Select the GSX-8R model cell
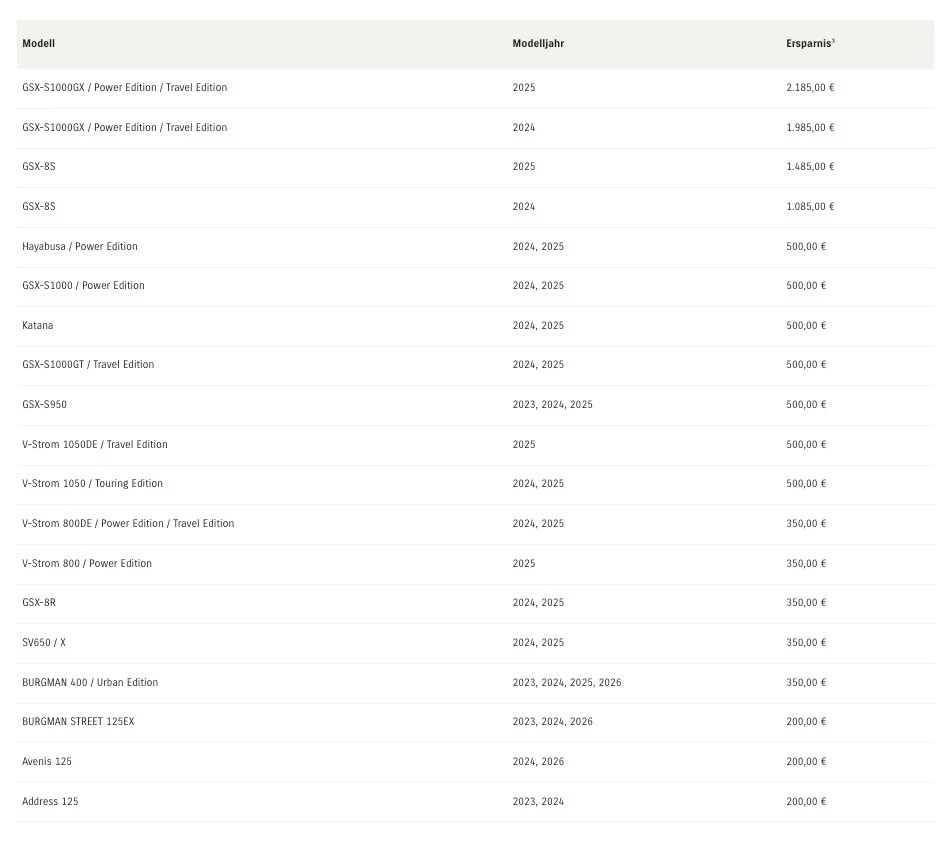Viewport: 951px width, 844px height. pyautogui.click(x=39, y=603)
